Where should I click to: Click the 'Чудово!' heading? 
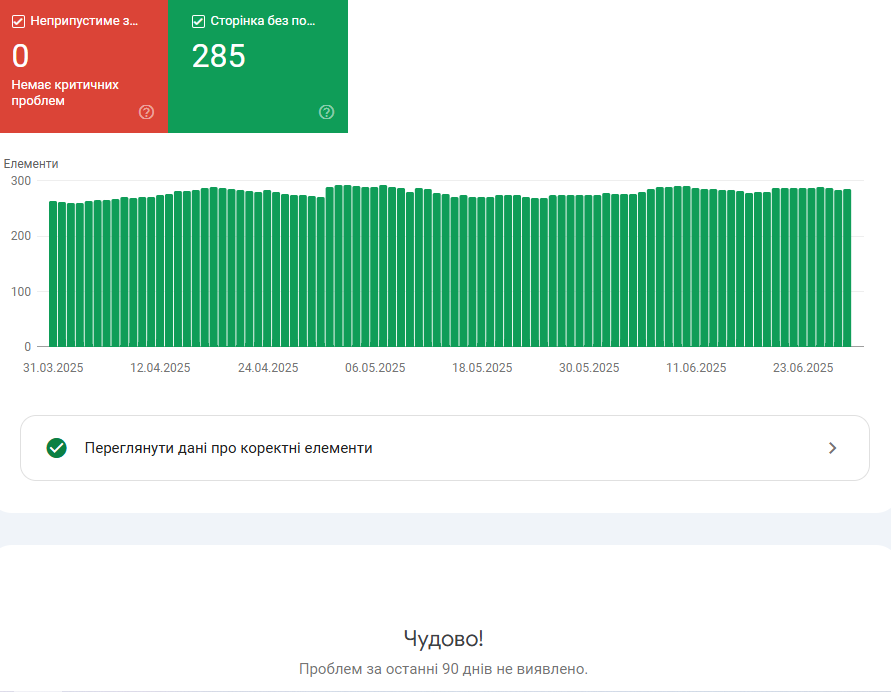(x=443, y=639)
